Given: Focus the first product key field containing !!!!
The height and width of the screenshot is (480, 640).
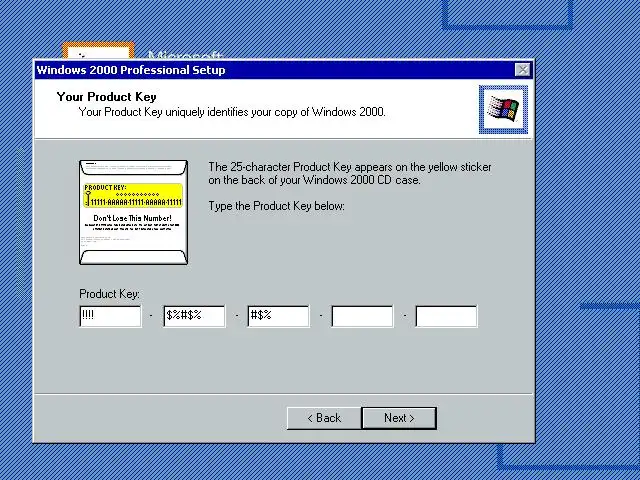Looking at the screenshot, I should (111, 316).
